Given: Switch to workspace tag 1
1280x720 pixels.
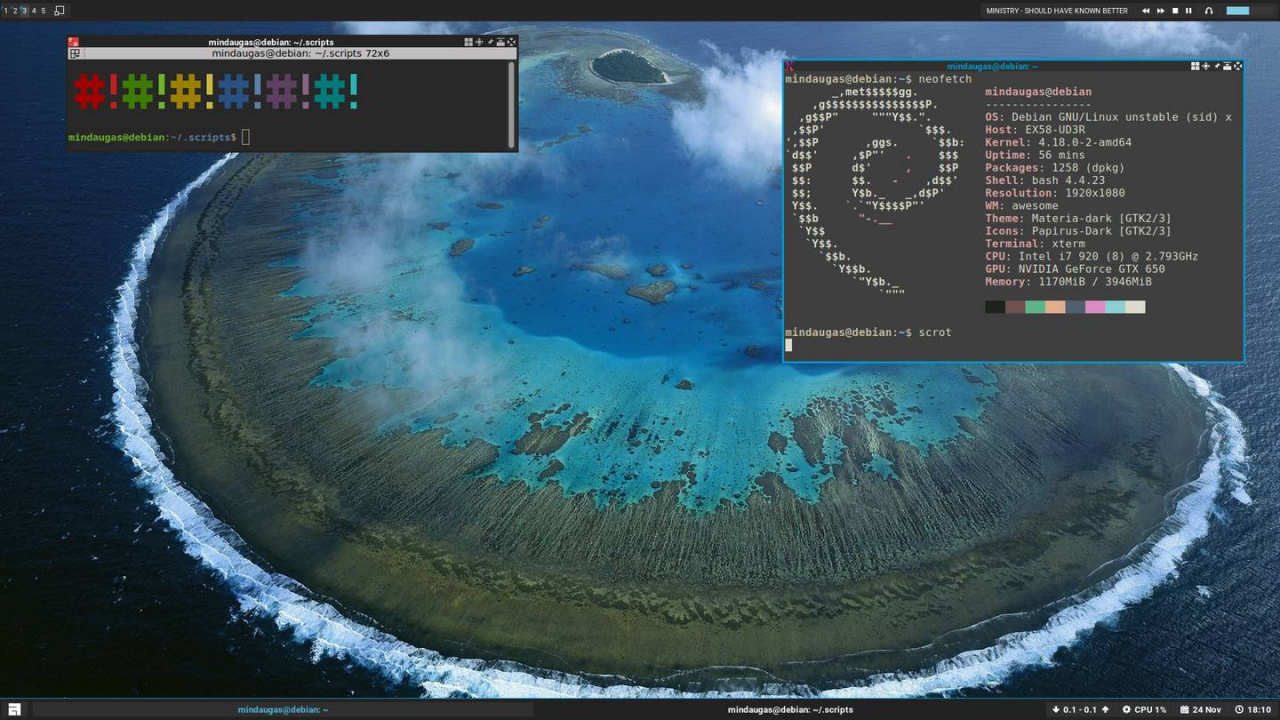Looking at the screenshot, I should [x=5, y=10].
